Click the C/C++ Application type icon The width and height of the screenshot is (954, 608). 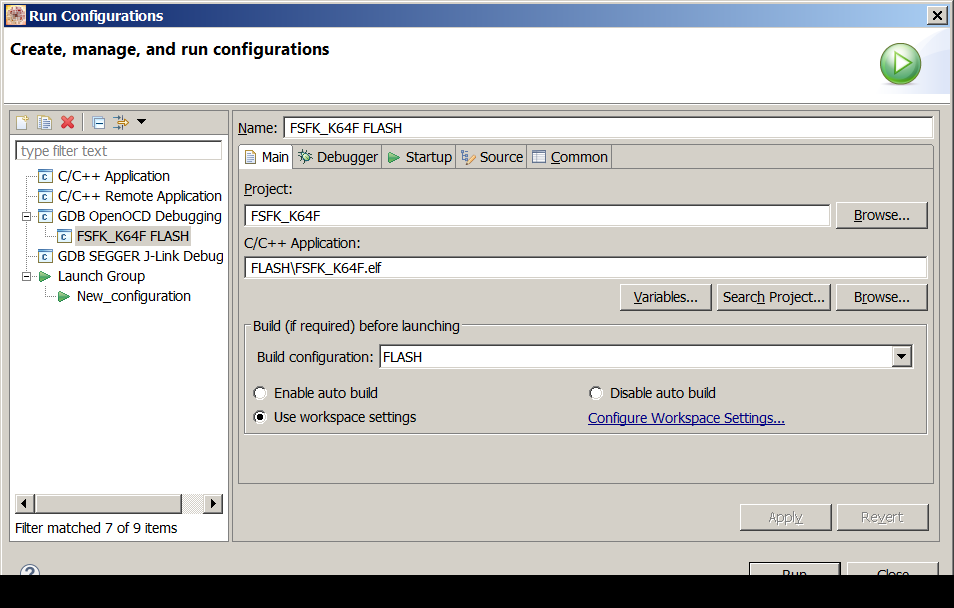click(x=45, y=176)
